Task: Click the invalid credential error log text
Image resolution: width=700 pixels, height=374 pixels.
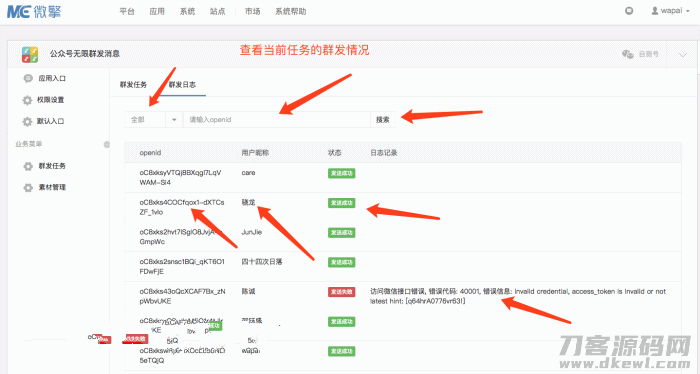Action: (518, 296)
